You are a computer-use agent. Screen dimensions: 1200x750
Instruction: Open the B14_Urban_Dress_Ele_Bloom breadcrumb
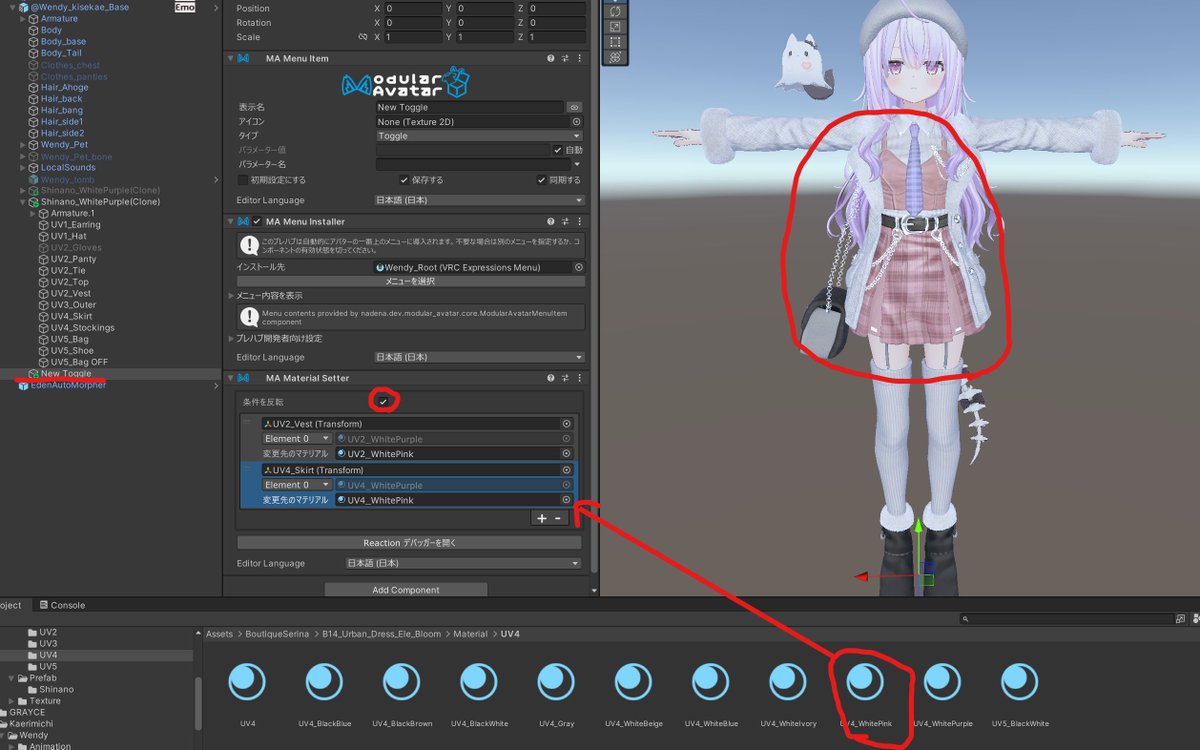click(x=381, y=634)
